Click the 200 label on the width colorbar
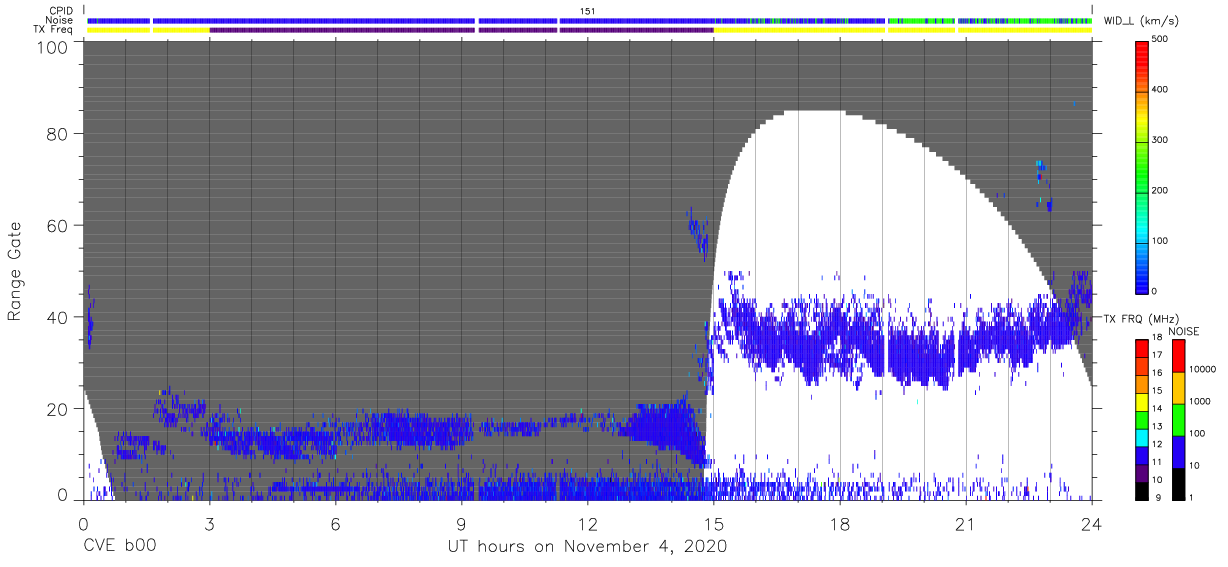 (1161, 190)
